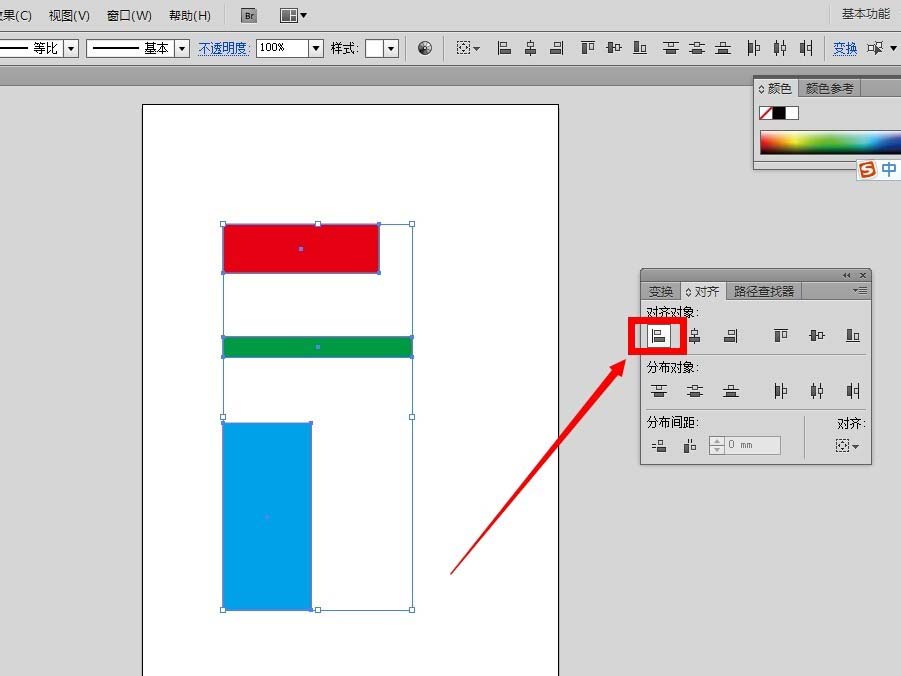Click horizontal distribute right in control bar
The height and width of the screenshot is (676, 901).
806,48
